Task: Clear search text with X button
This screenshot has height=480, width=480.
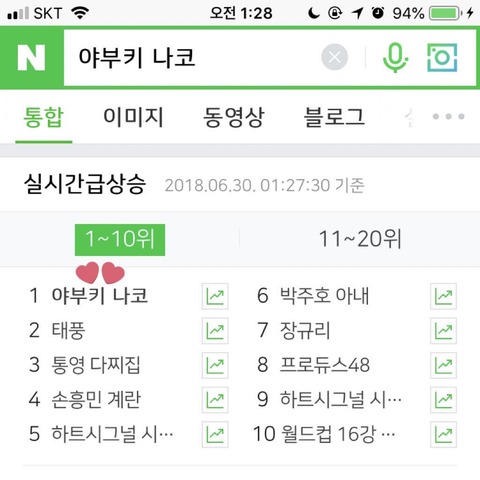Action: tap(334, 57)
